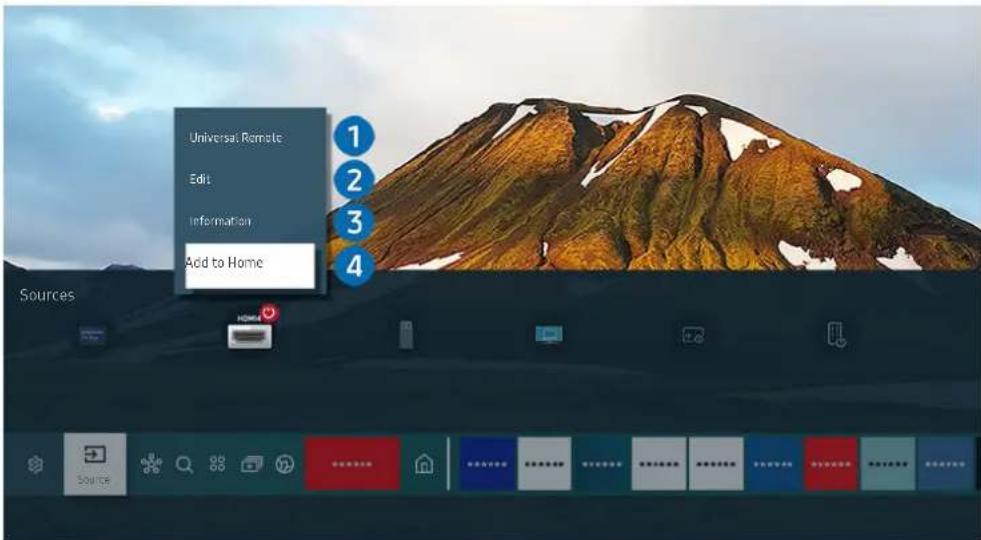This screenshot has height=540, width=981.
Task: Select the Home house icon
Action: pos(424,464)
